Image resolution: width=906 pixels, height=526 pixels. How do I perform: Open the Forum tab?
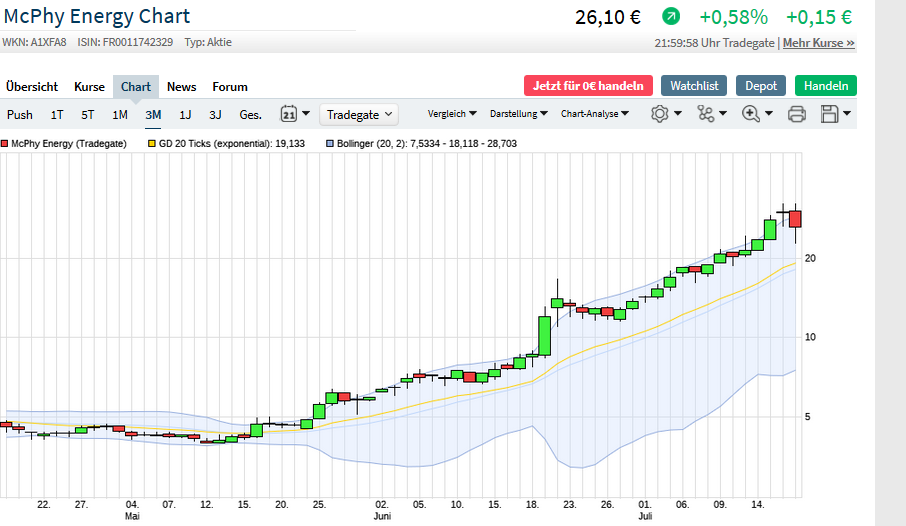230,87
